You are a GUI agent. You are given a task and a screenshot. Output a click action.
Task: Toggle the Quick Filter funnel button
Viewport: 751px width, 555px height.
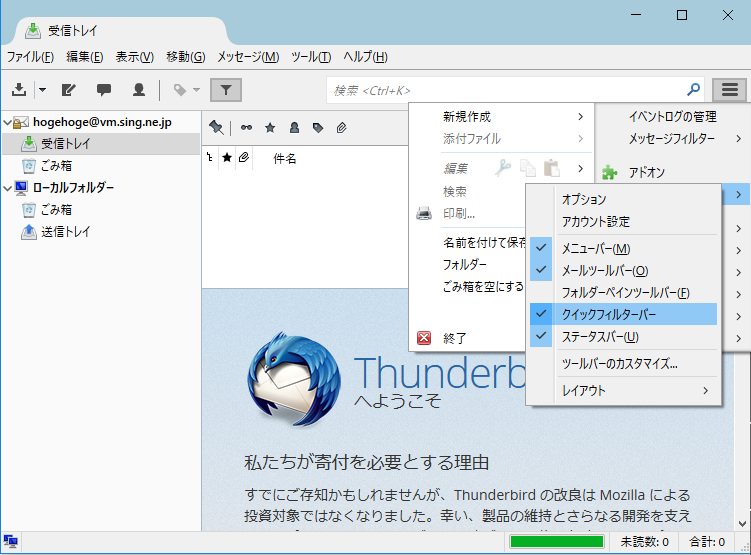point(226,90)
